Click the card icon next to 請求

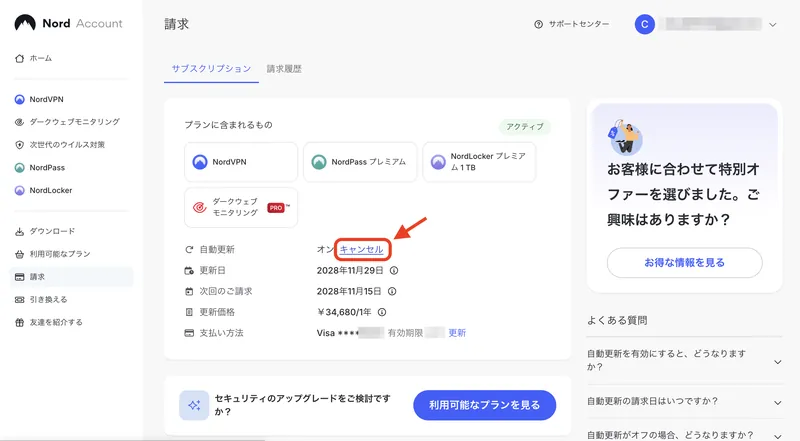point(19,277)
